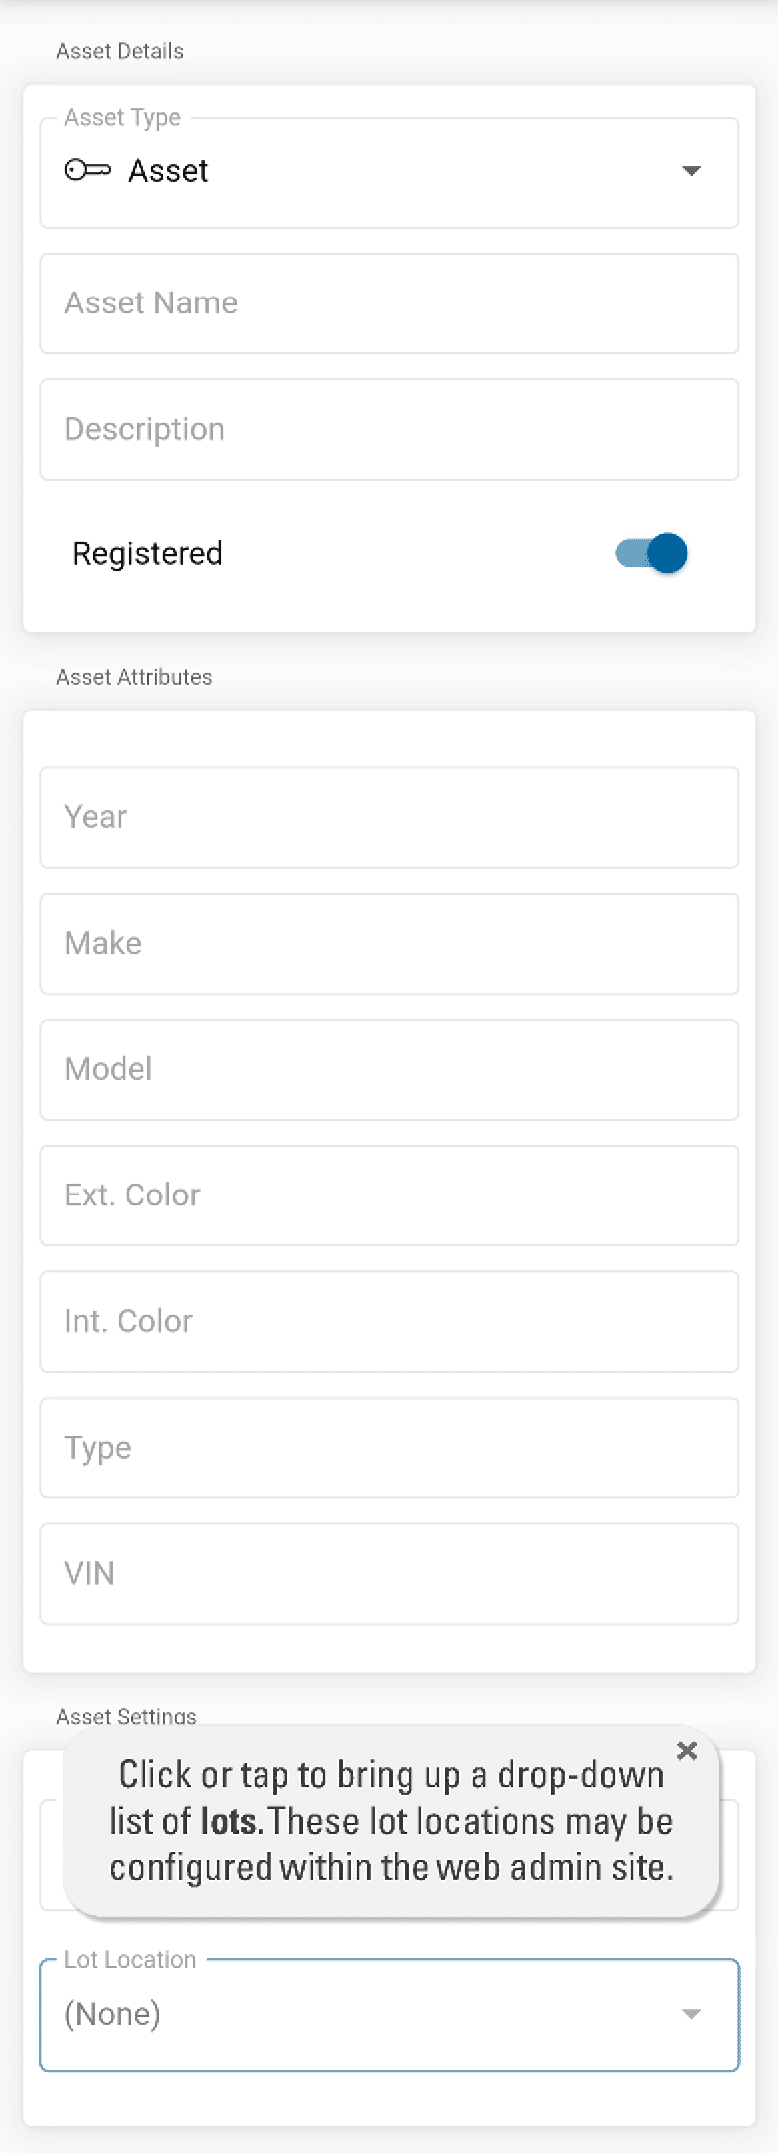
Task: Click into the Make field
Action: [x=389, y=943]
